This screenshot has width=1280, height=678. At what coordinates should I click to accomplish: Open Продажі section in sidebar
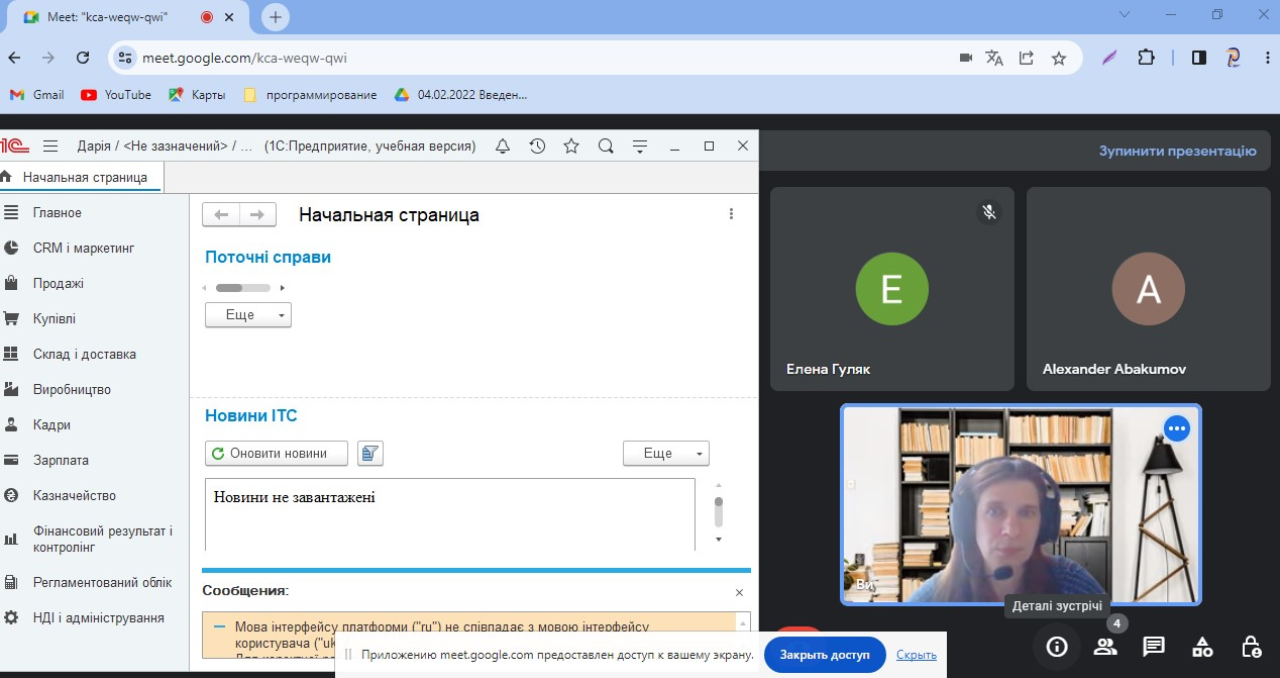click(x=58, y=283)
